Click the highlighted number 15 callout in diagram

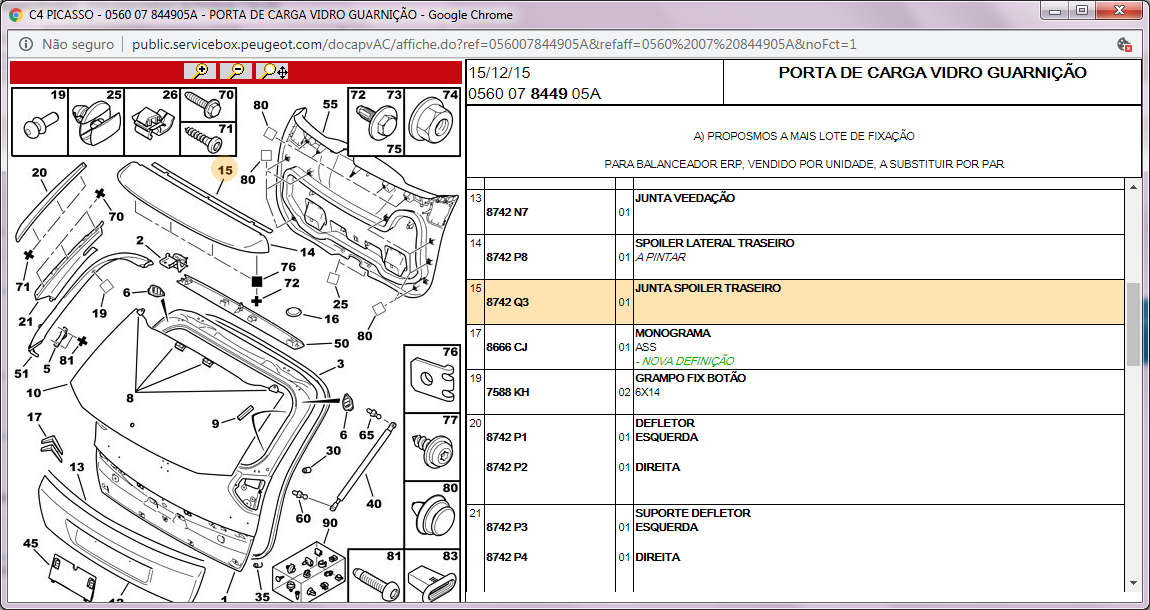point(225,171)
